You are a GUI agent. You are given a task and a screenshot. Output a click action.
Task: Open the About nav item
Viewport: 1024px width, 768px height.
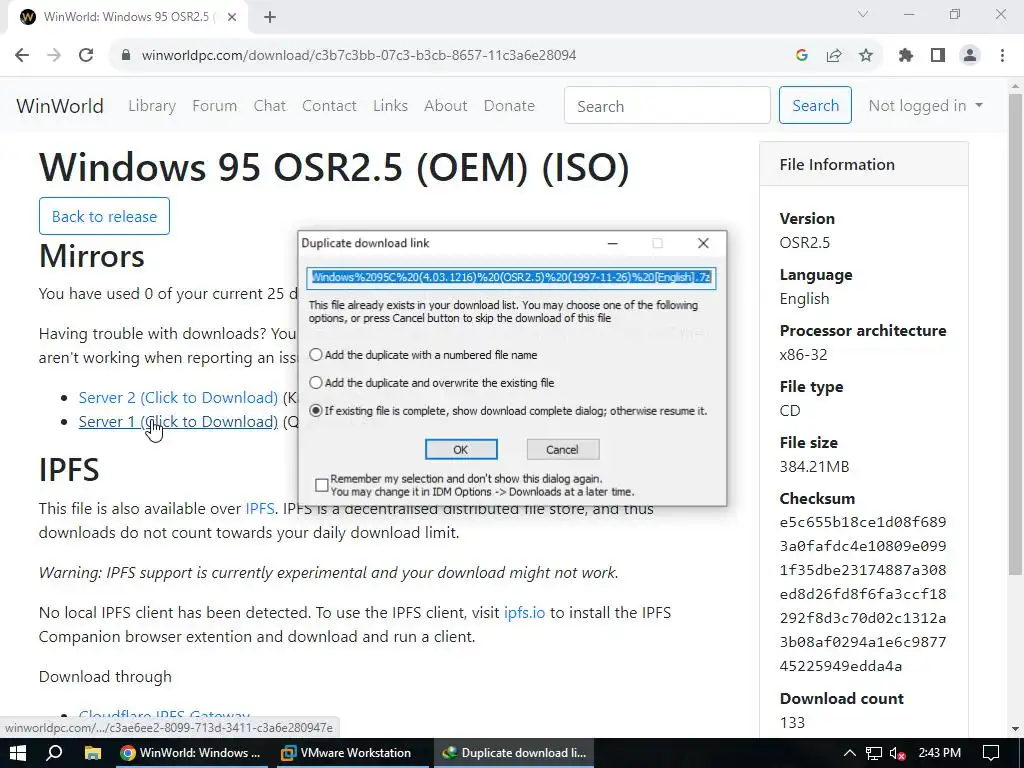[446, 106]
